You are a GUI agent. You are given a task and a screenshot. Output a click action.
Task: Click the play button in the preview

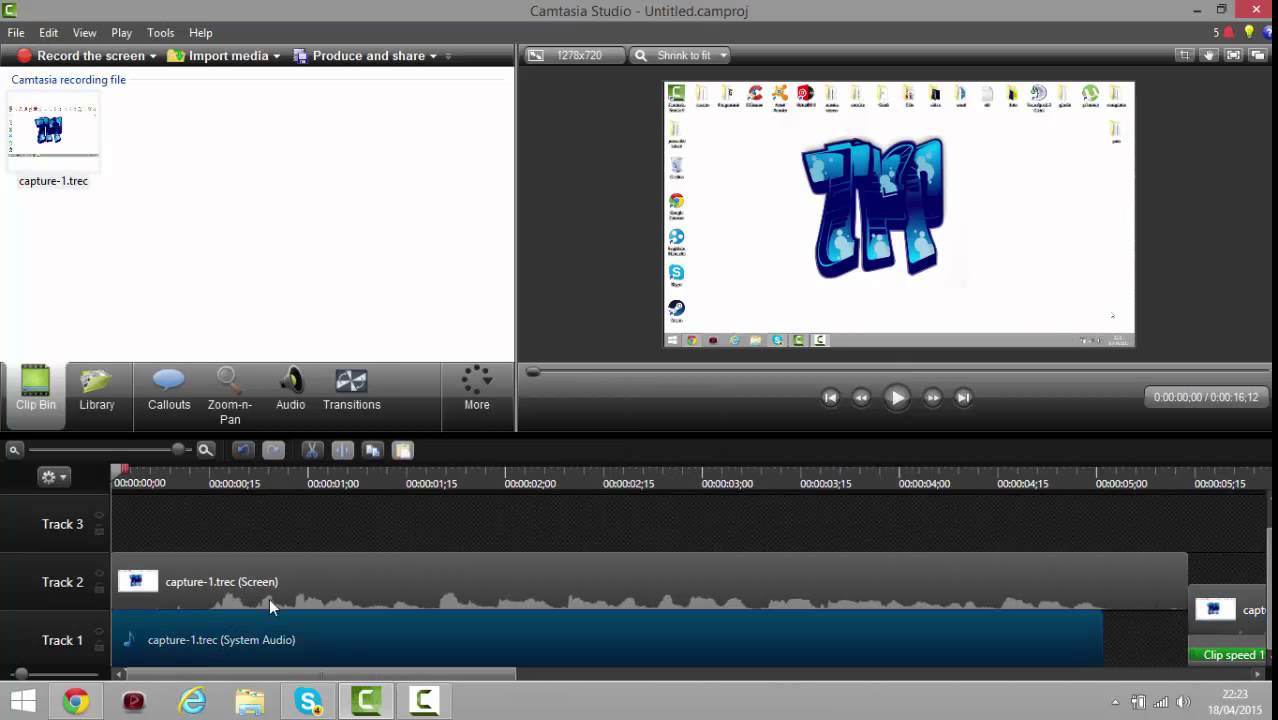pyautogui.click(x=897, y=397)
